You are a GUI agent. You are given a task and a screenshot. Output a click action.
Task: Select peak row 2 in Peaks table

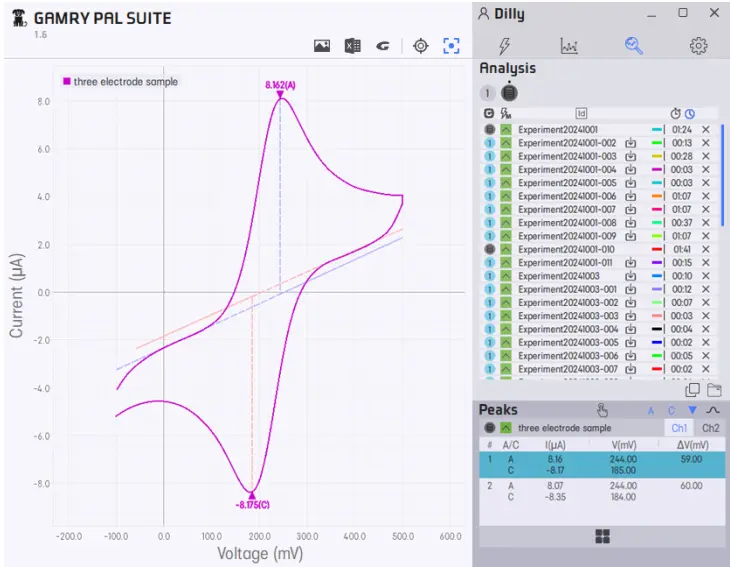[x=602, y=491]
